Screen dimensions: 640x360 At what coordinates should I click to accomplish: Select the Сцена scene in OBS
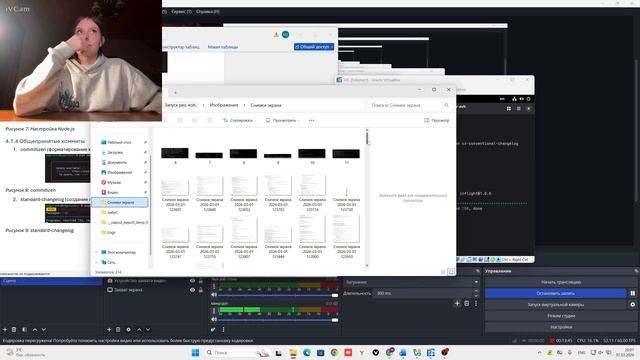(51, 281)
